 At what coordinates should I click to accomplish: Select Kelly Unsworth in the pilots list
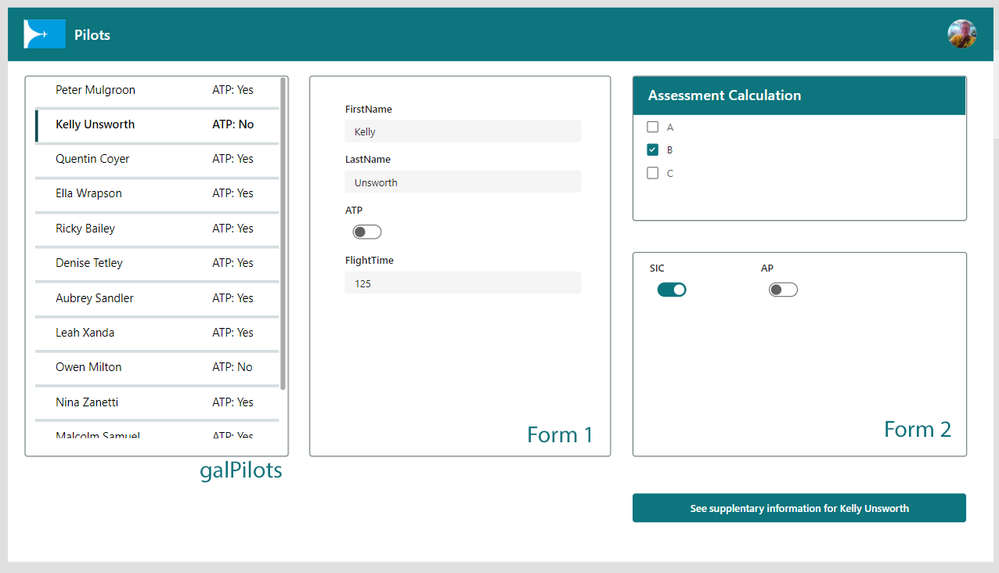coord(157,125)
